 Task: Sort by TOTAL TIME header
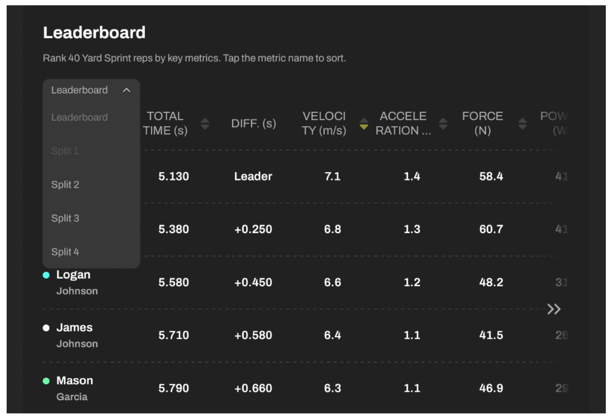(166, 124)
